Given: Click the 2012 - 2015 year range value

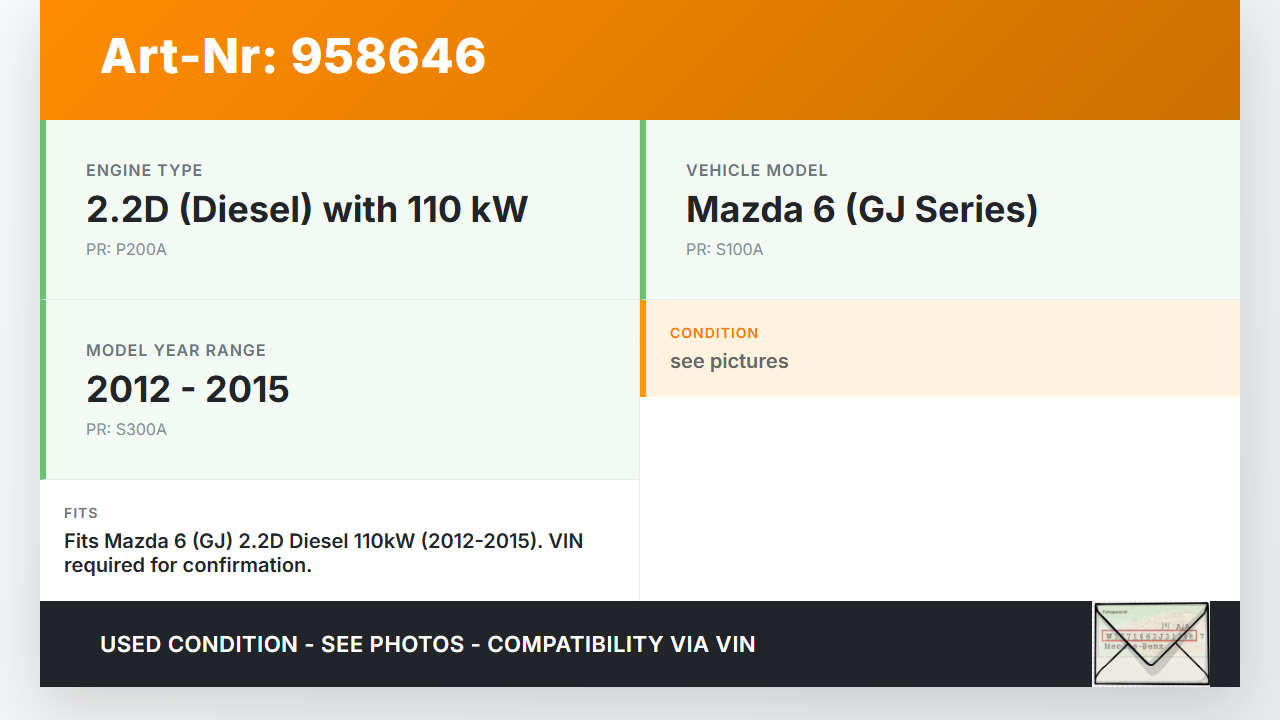Looking at the screenshot, I should (188, 390).
